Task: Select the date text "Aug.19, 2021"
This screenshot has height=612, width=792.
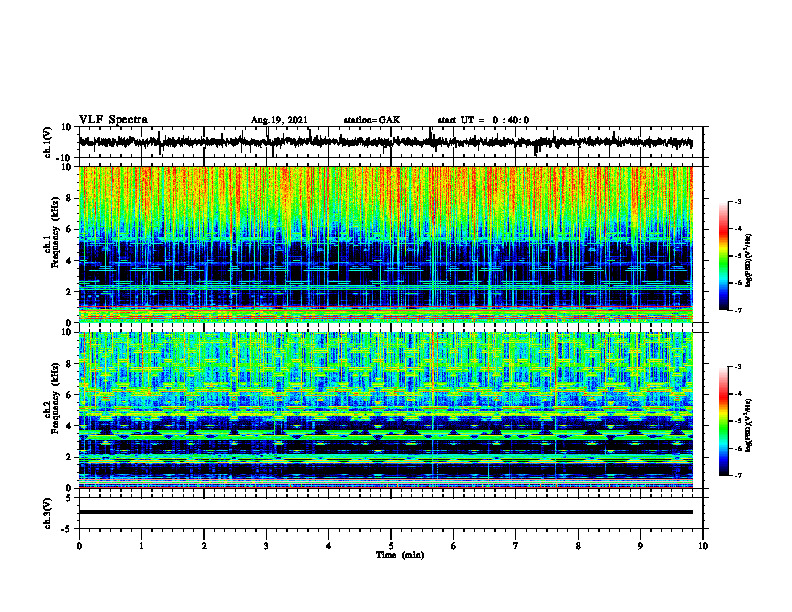Action: pyautogui.click(x=279, y=120)
